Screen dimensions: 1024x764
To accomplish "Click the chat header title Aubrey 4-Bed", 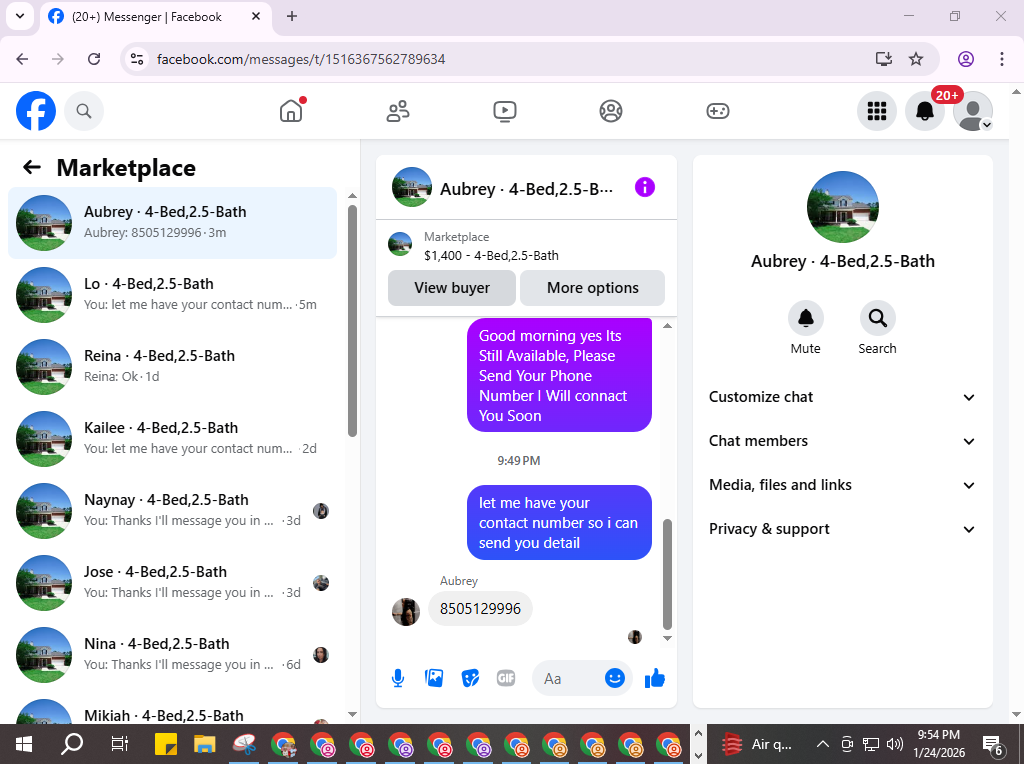I will coord(526,189).
